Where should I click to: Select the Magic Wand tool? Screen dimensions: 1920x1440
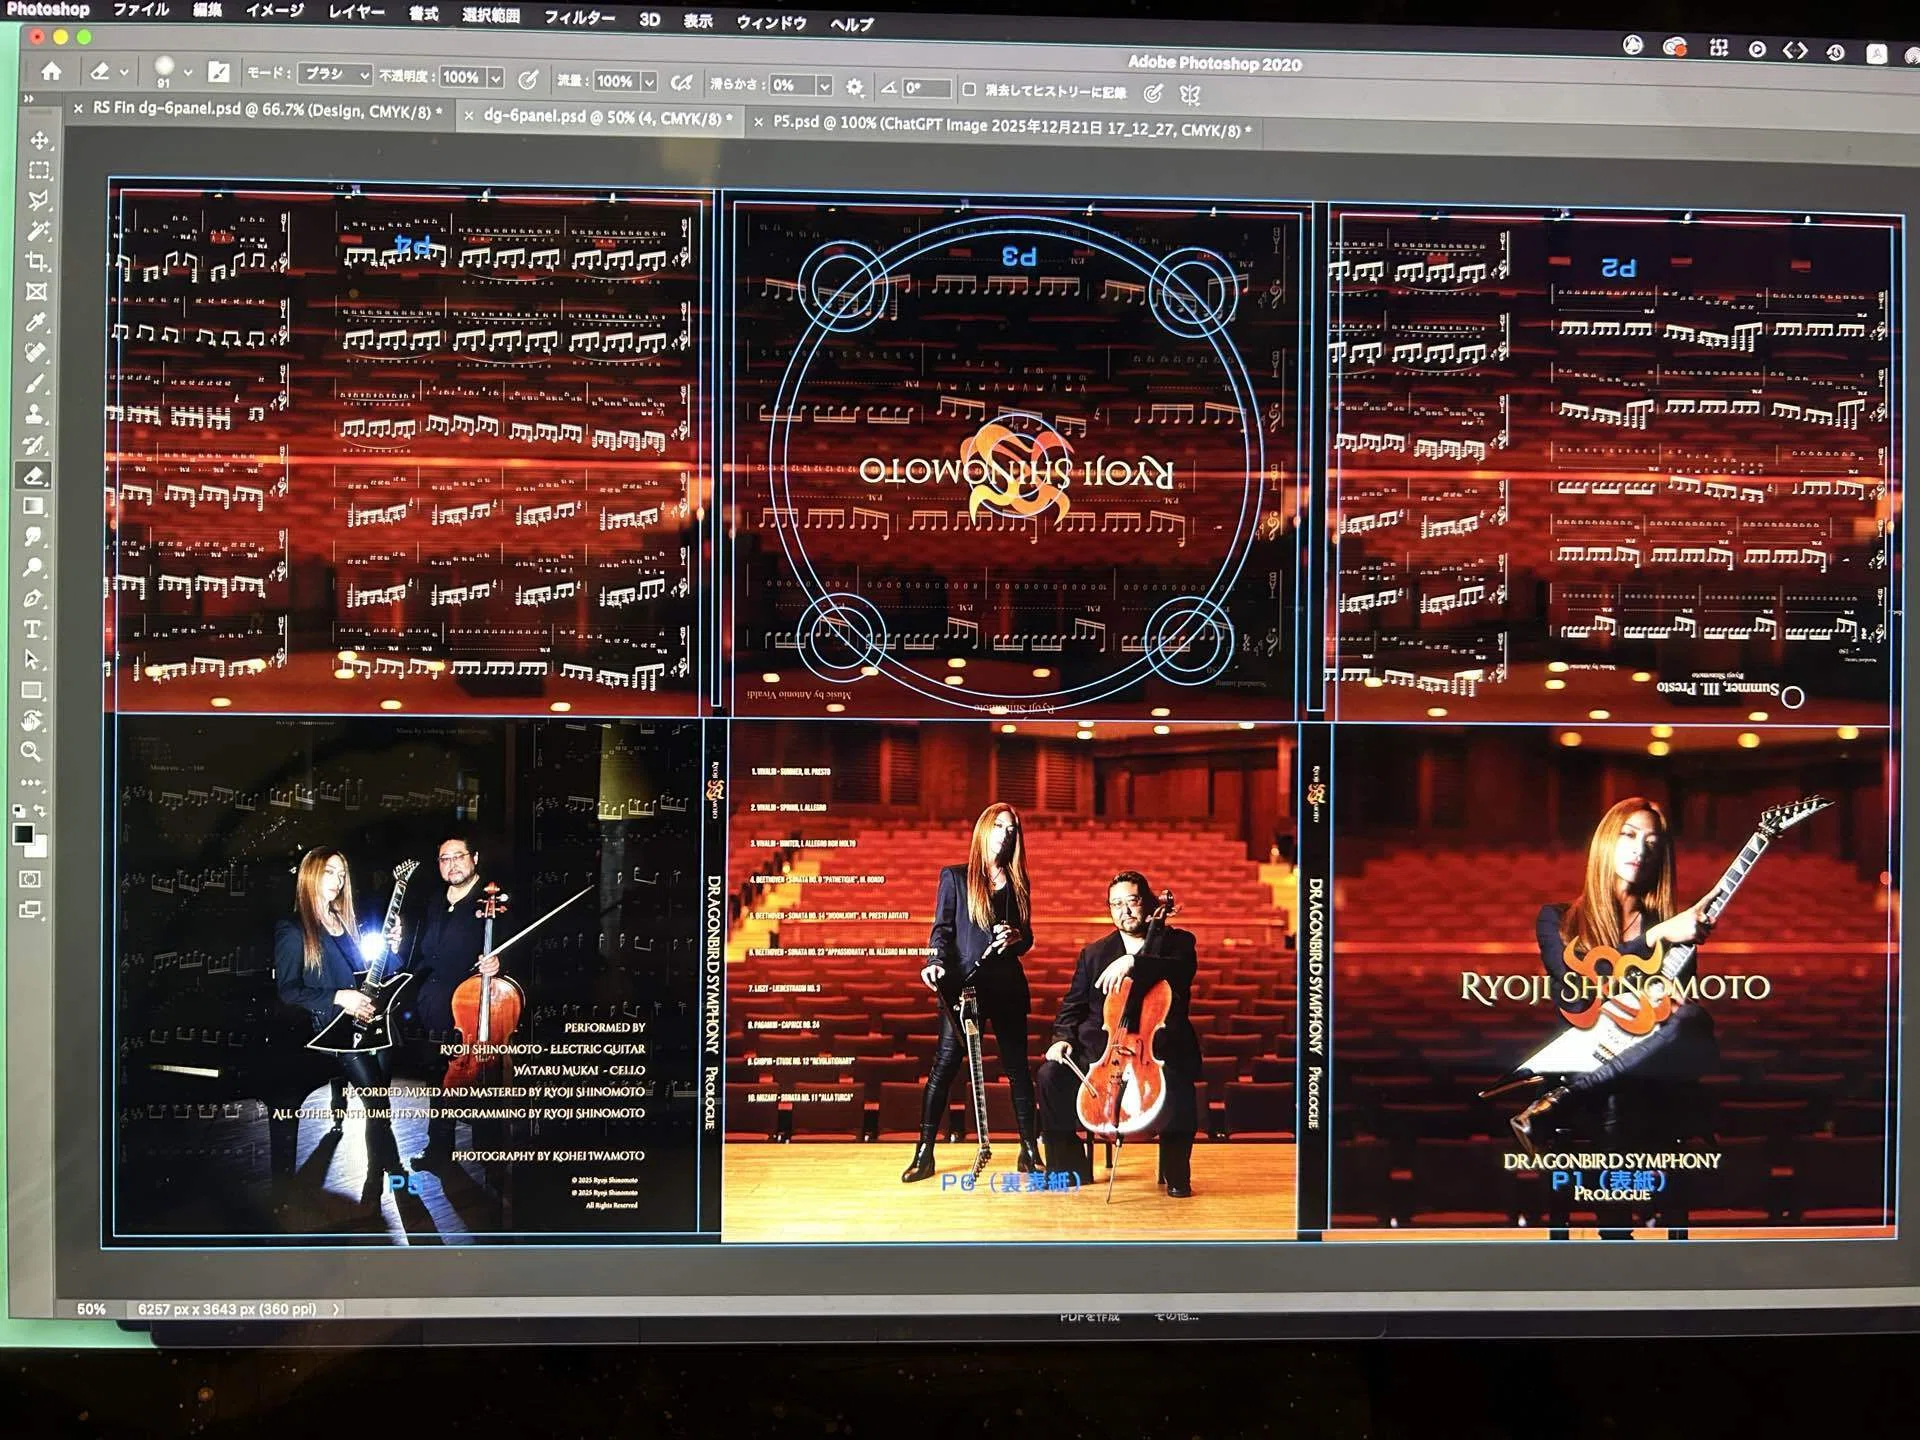click(38, 231)
